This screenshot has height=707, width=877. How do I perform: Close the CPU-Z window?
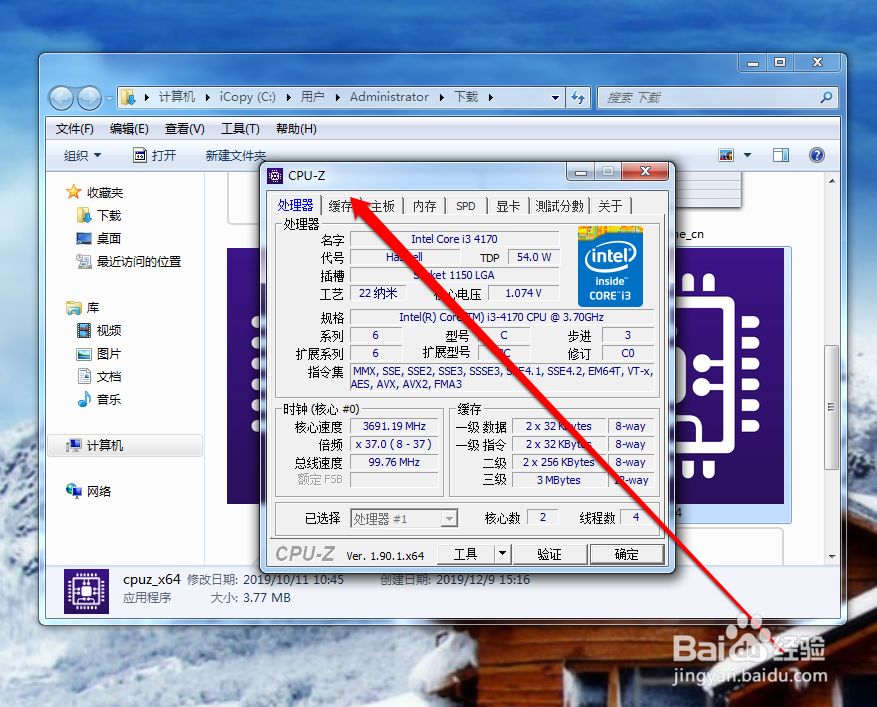click(645, 171)
